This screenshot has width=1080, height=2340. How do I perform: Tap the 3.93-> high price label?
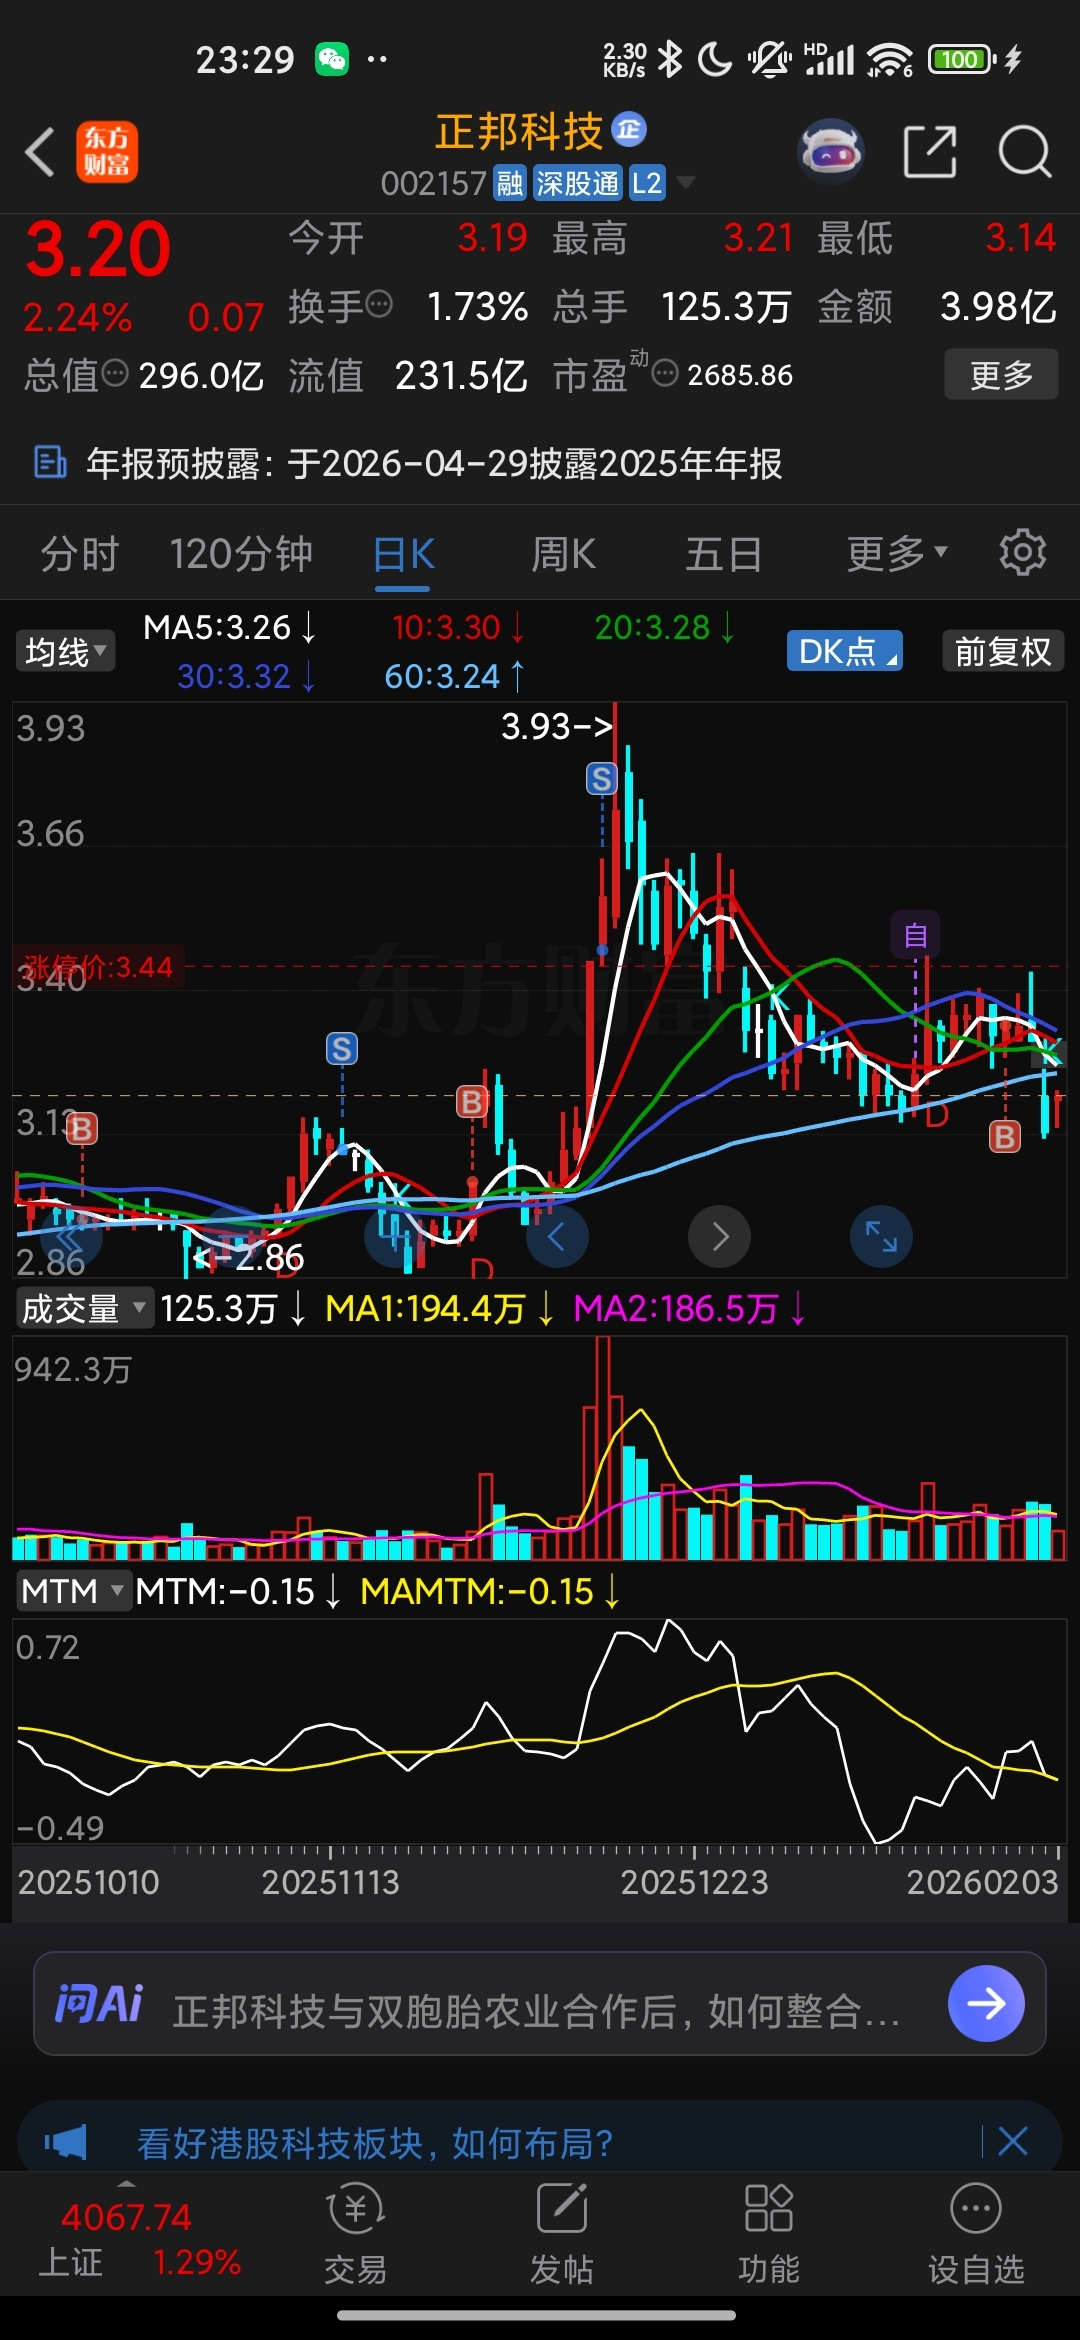point(557,726)
